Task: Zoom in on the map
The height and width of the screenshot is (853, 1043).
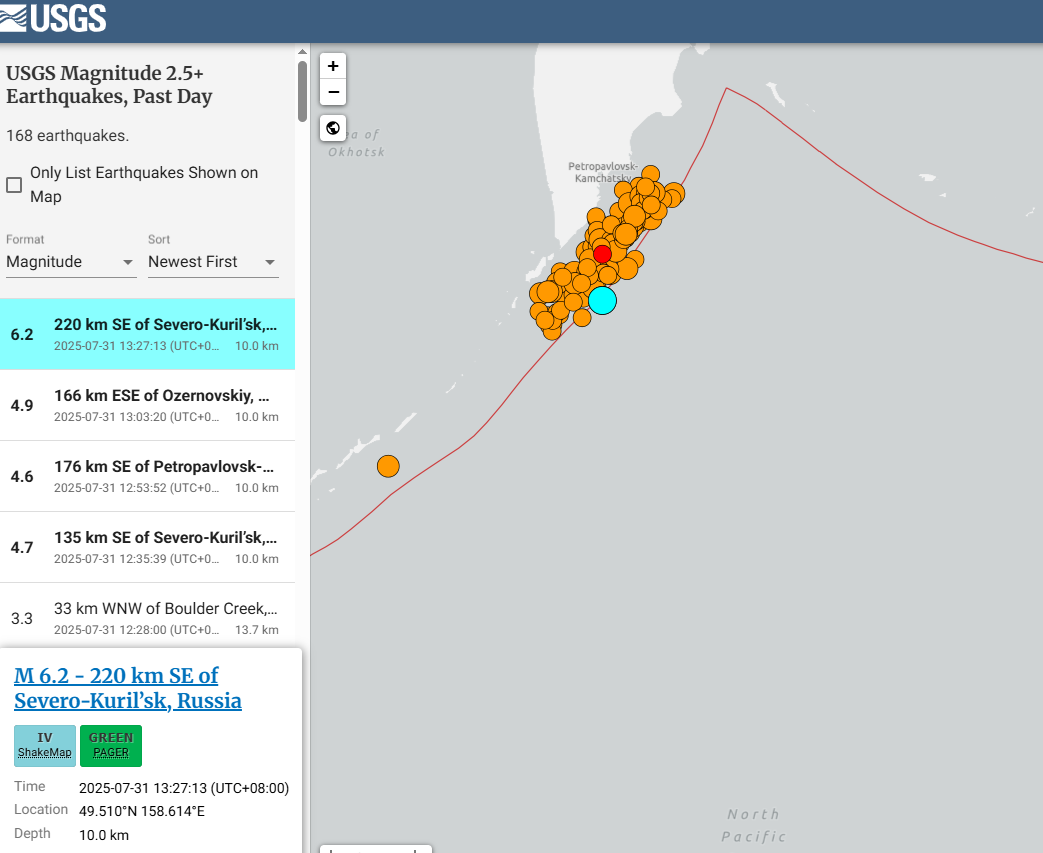Action: (333, 66)
